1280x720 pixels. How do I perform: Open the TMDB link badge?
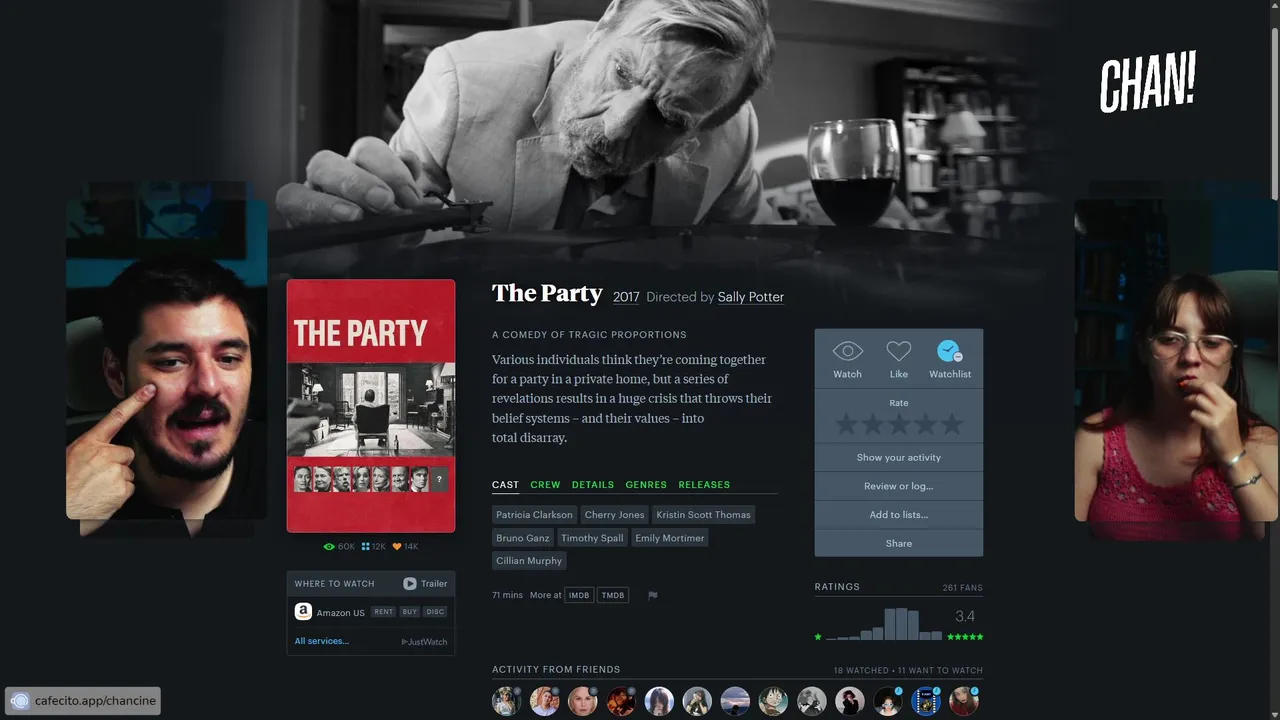coord(613,595)
